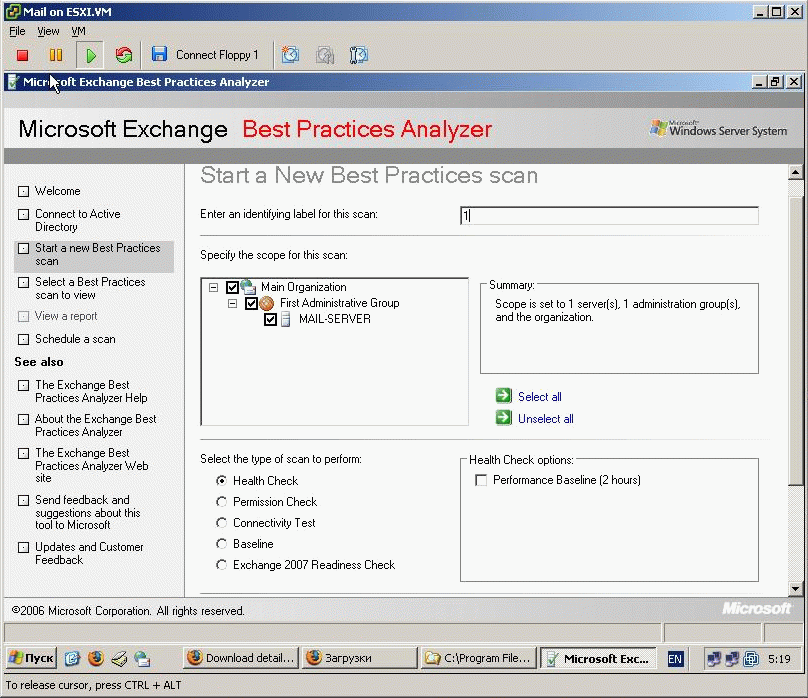Click the scan identifying label input field

(x=609, y=215)
